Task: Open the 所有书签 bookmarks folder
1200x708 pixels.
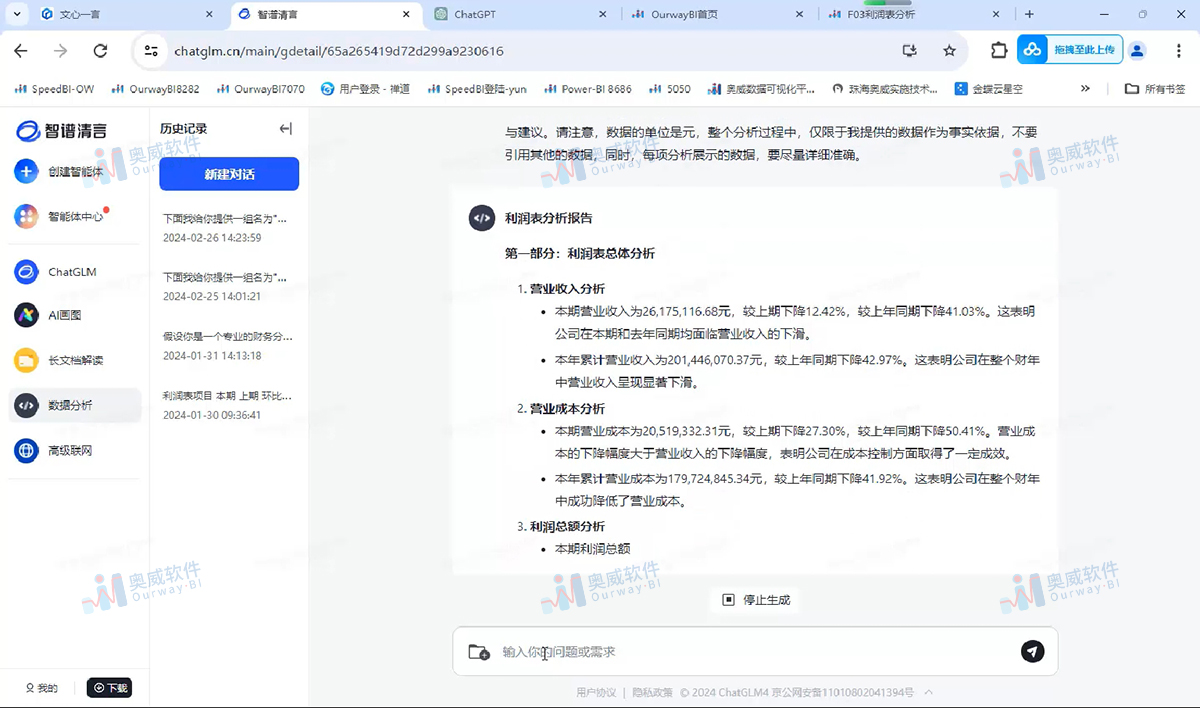Action: tap(1155, 88)
